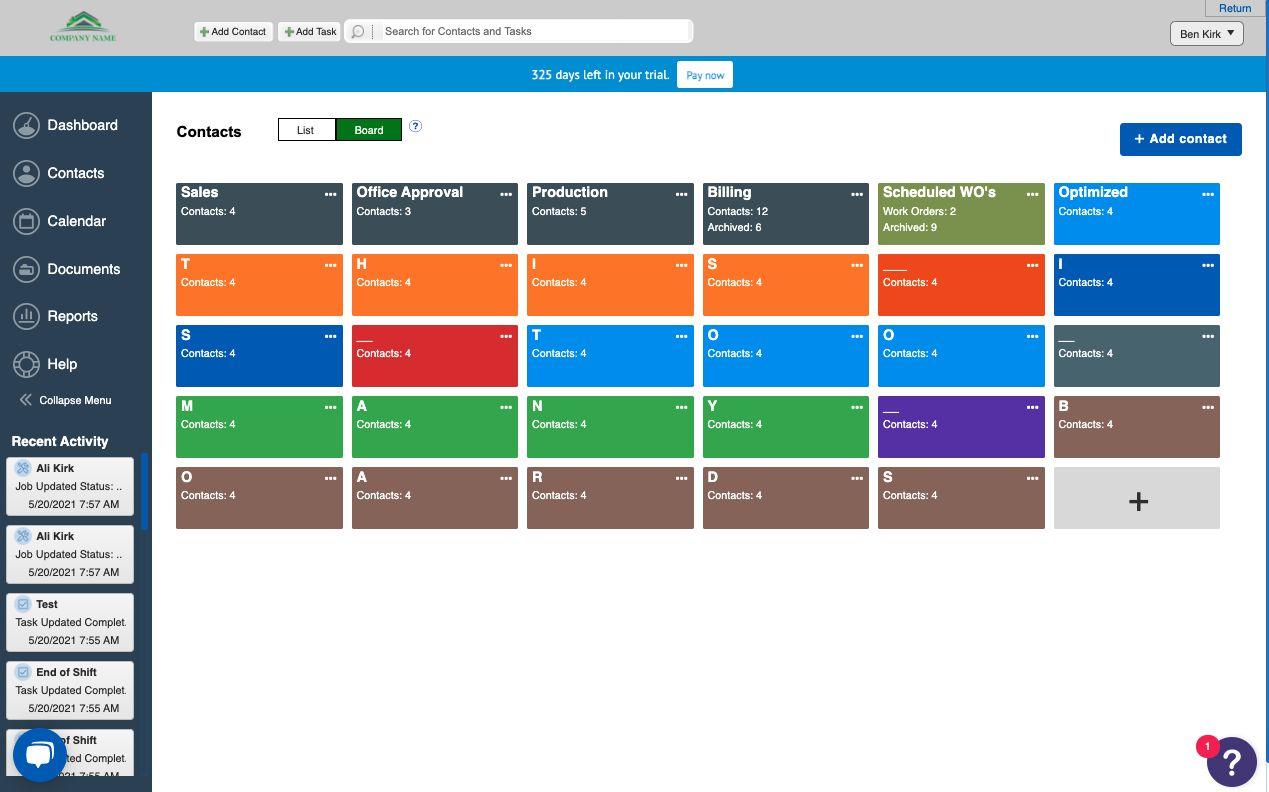Click the top toolbar Add Contact button
The image size is (1269, 792).
point(233,31)
